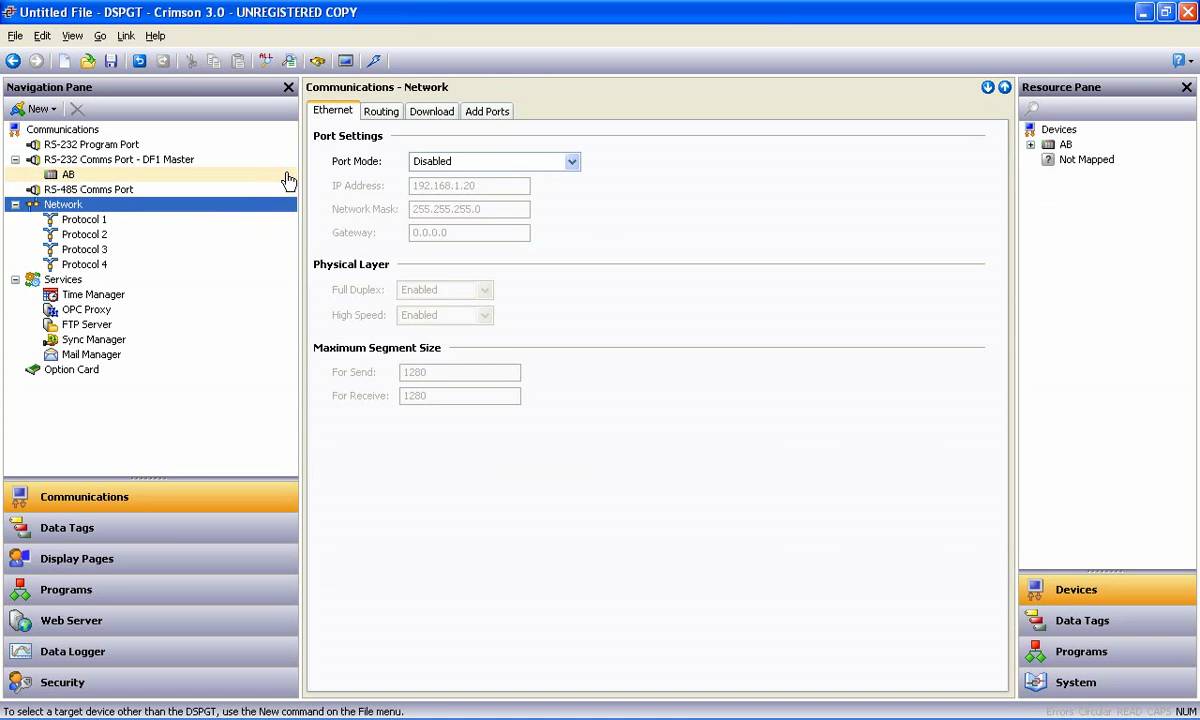Open the Full Duplex dropdown

(485, 290)
